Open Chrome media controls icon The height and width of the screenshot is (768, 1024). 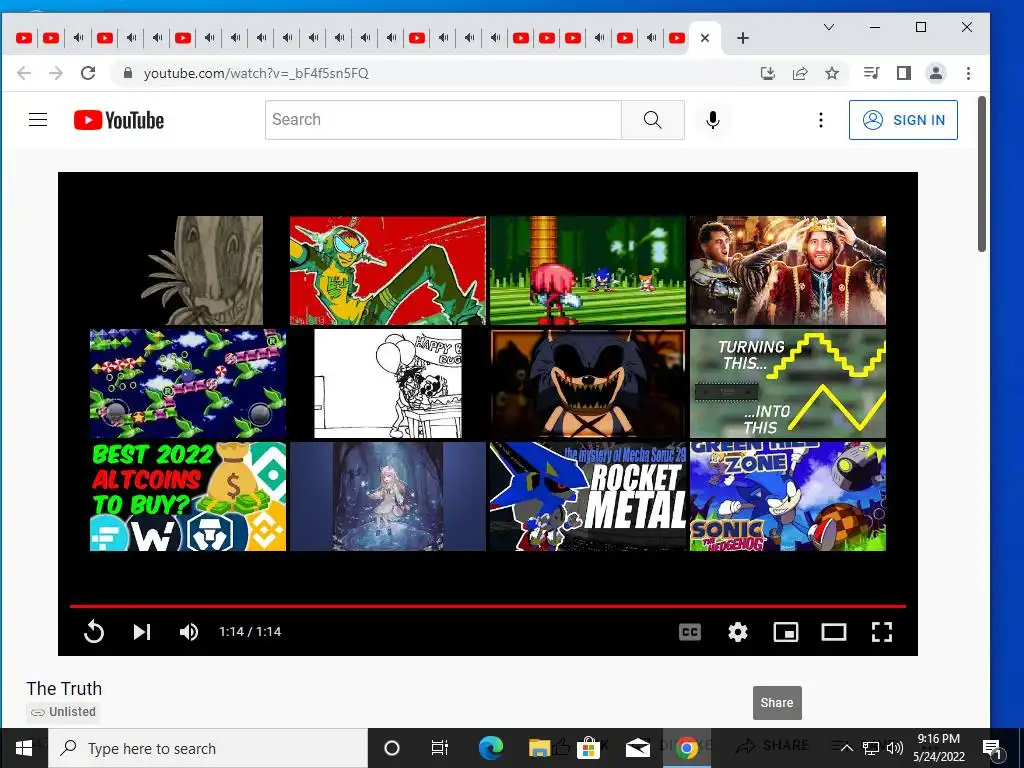click(871, 73)
